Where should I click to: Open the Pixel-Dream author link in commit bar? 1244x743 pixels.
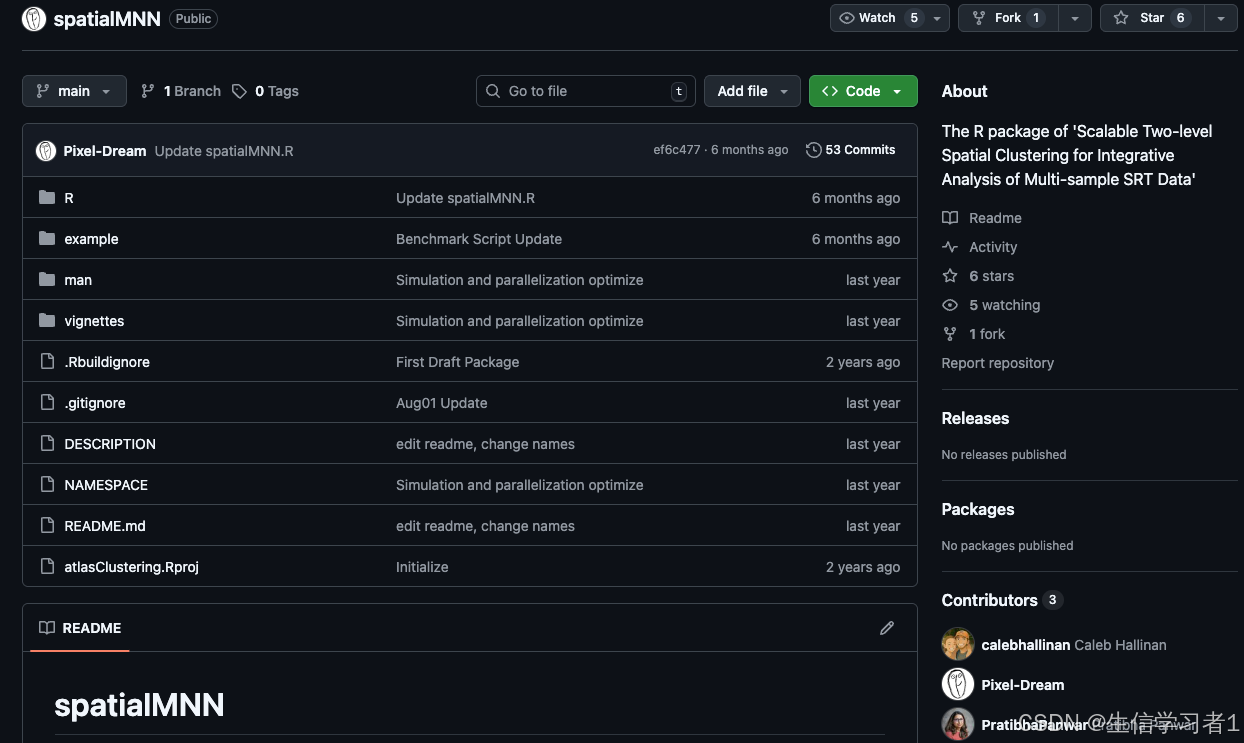point(105,151)
